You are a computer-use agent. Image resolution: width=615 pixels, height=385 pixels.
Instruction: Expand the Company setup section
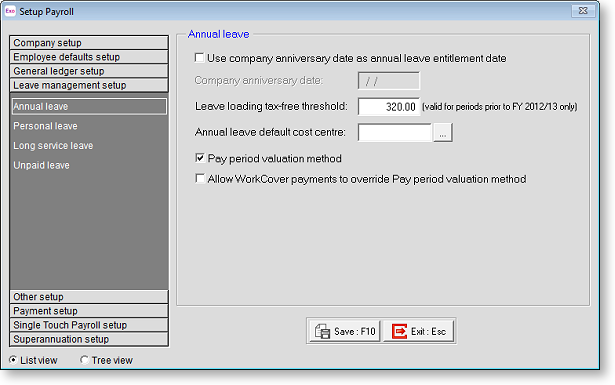89,43
